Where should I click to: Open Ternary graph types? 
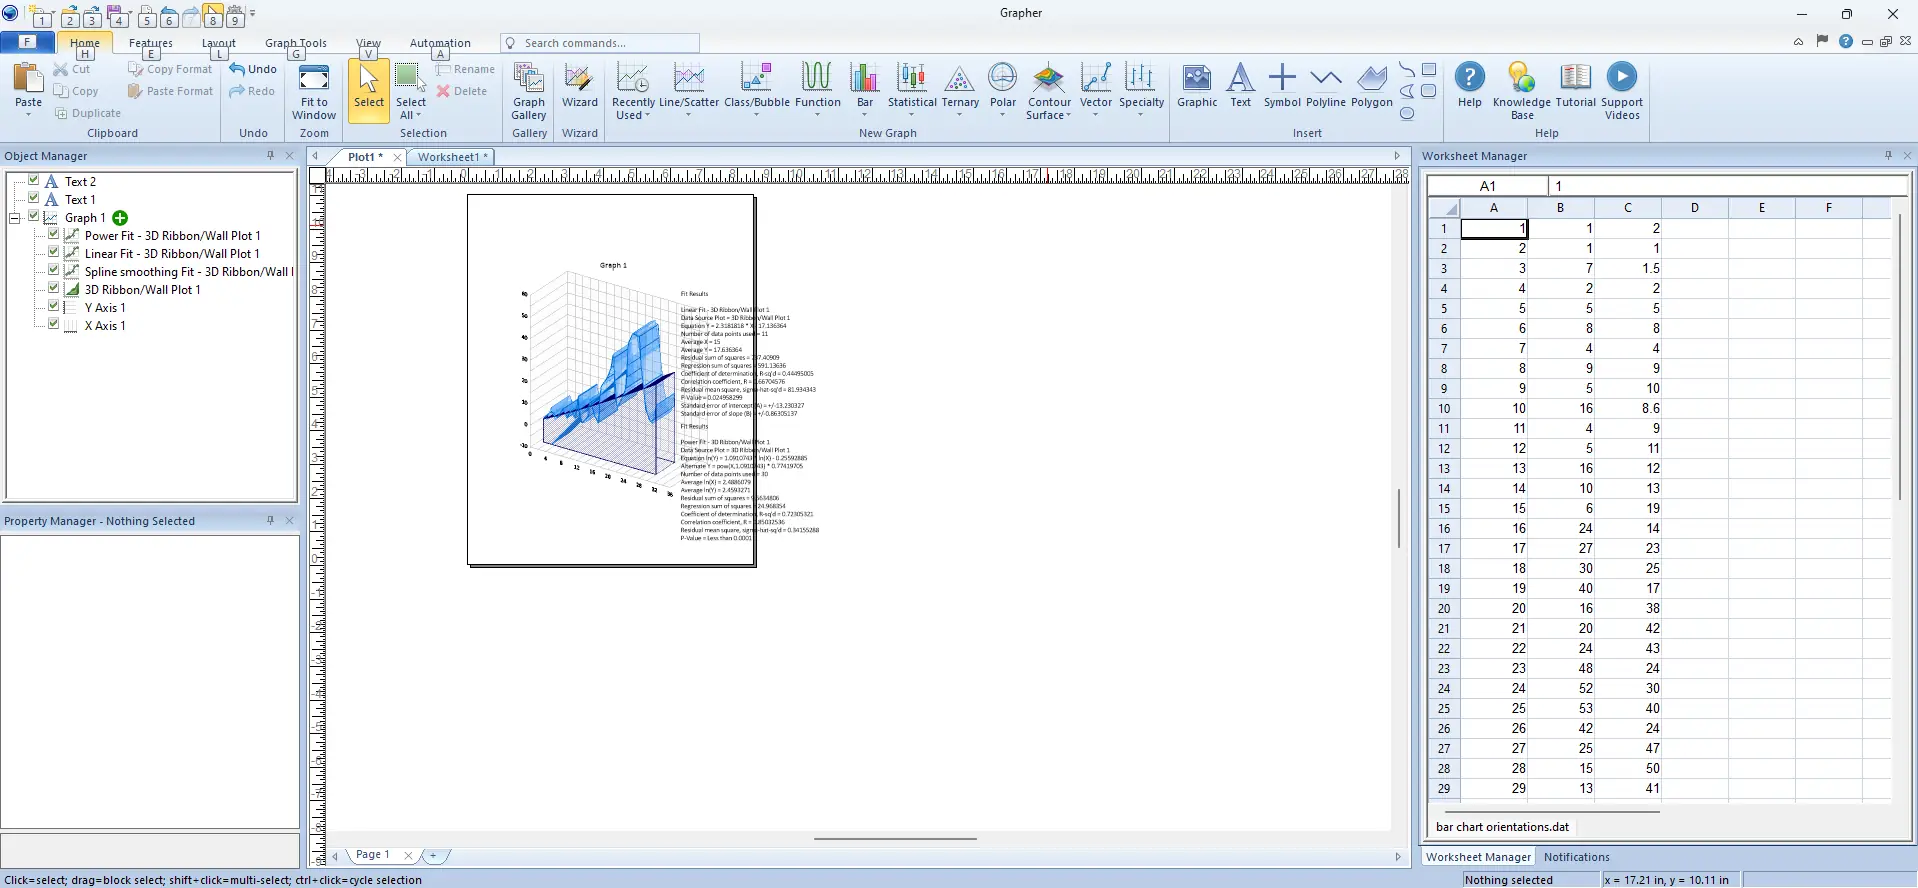tap(960, 89)
